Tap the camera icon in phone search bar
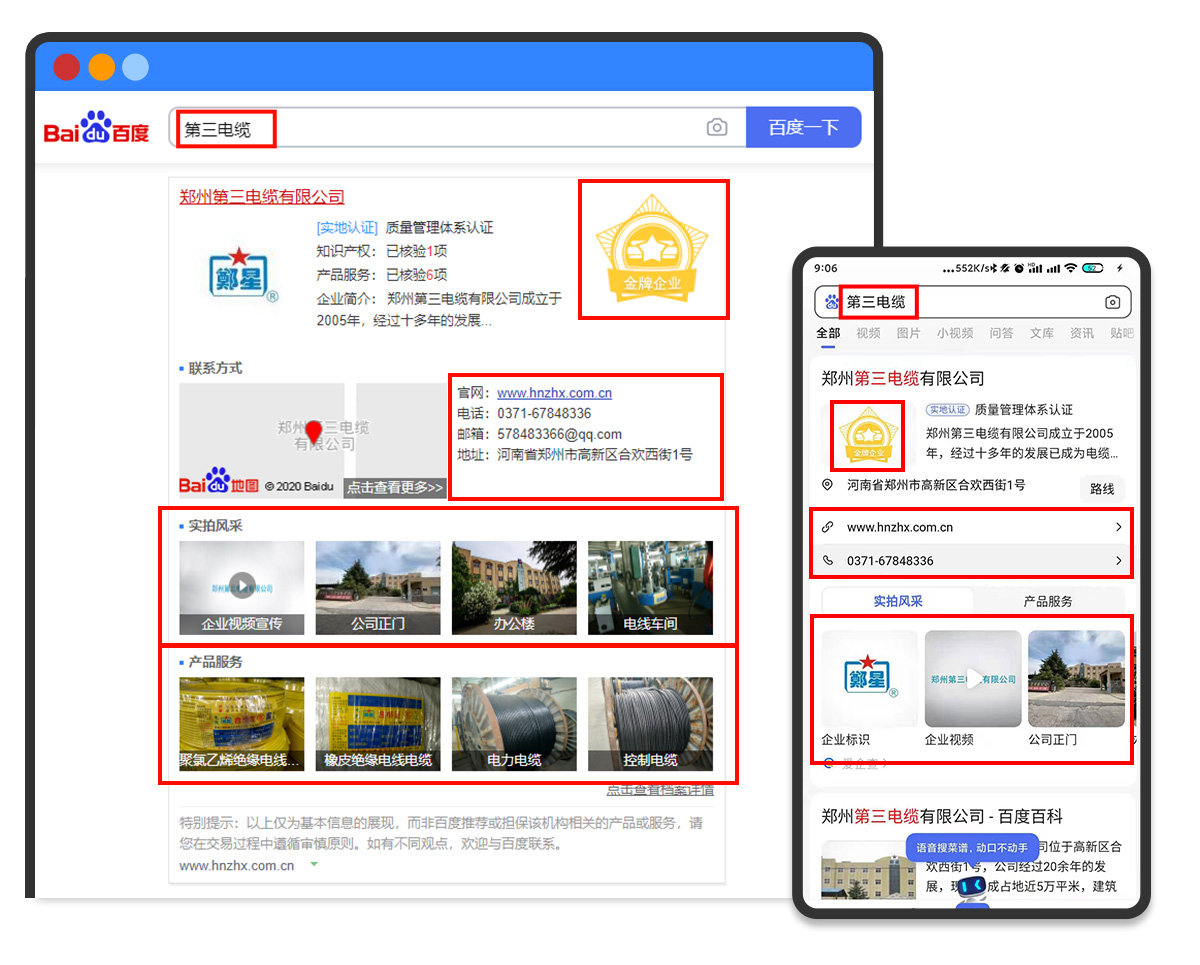The width and height of the screenshot is (1200, 965). [x=1112, y=302]
